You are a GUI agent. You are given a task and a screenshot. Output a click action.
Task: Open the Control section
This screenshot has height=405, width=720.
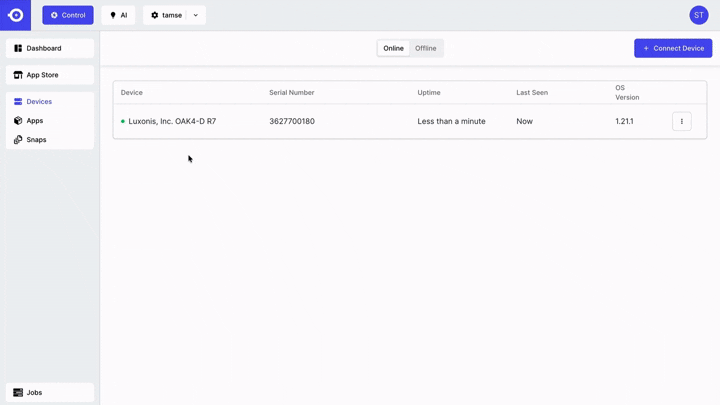pos(68,15)
